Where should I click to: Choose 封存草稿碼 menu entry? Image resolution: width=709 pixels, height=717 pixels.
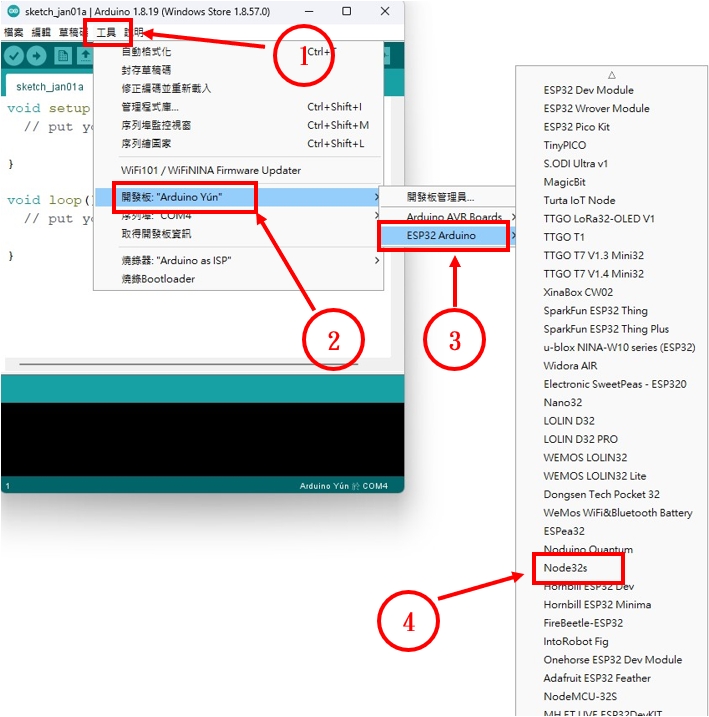(x=238, y=70)
